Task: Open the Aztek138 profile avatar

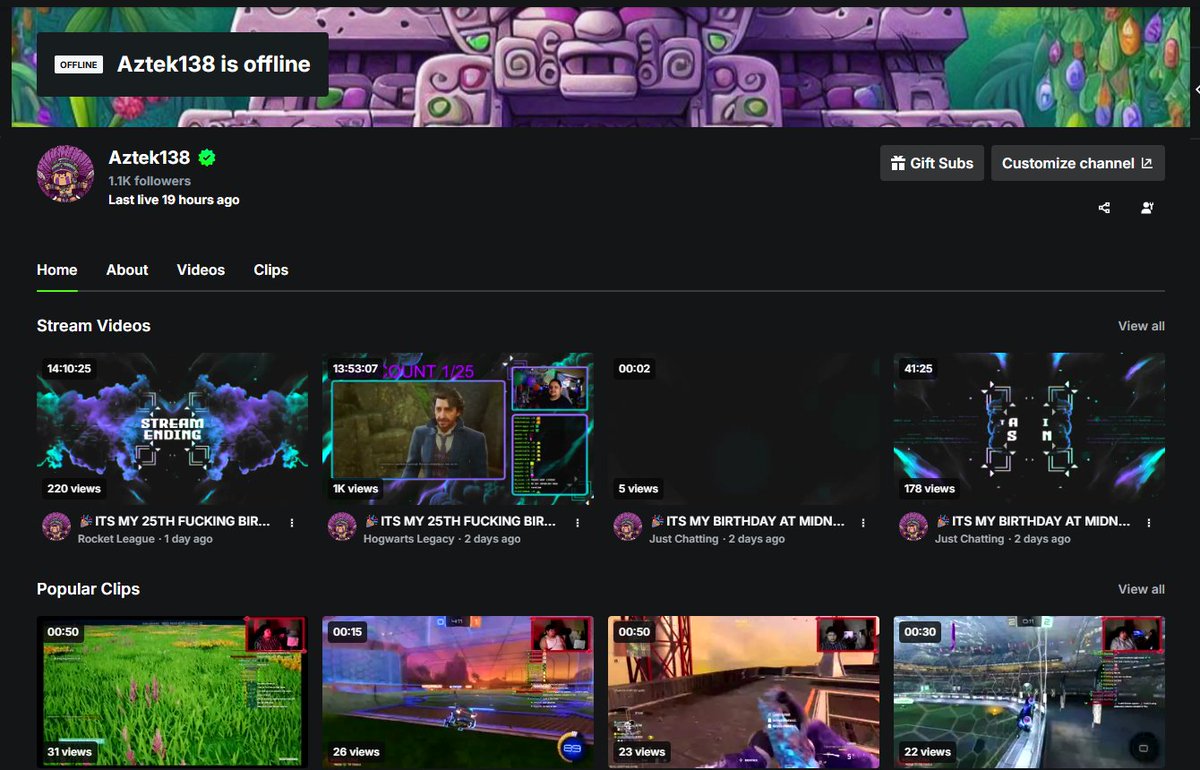Action: pyautogui.click(x=66, y=173)
